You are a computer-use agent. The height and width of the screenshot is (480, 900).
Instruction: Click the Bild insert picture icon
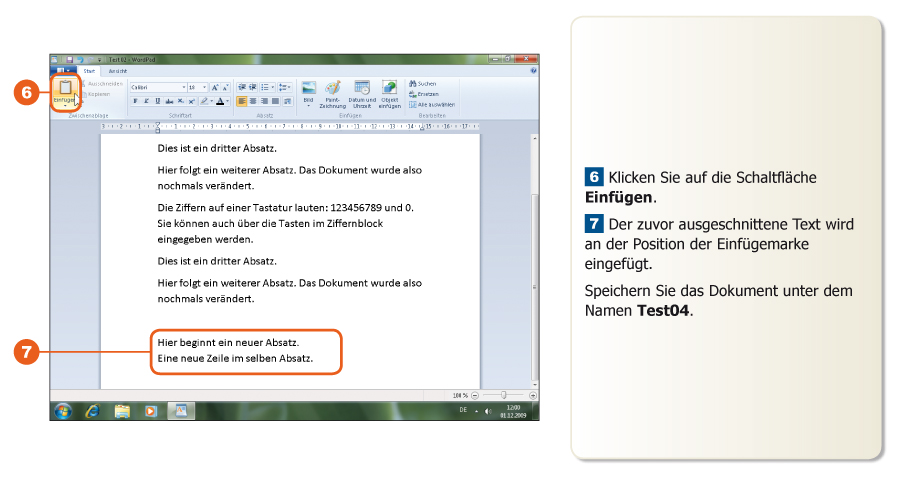309,92
